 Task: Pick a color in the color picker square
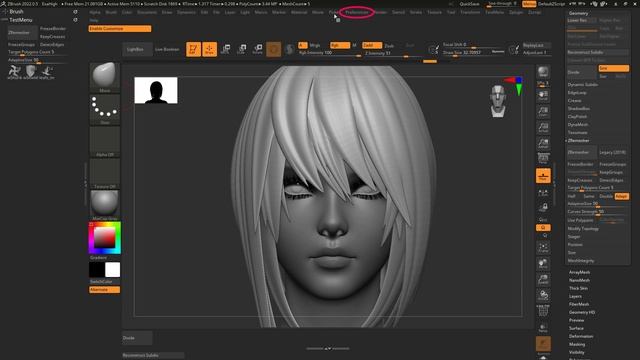(x=104, y=238)
